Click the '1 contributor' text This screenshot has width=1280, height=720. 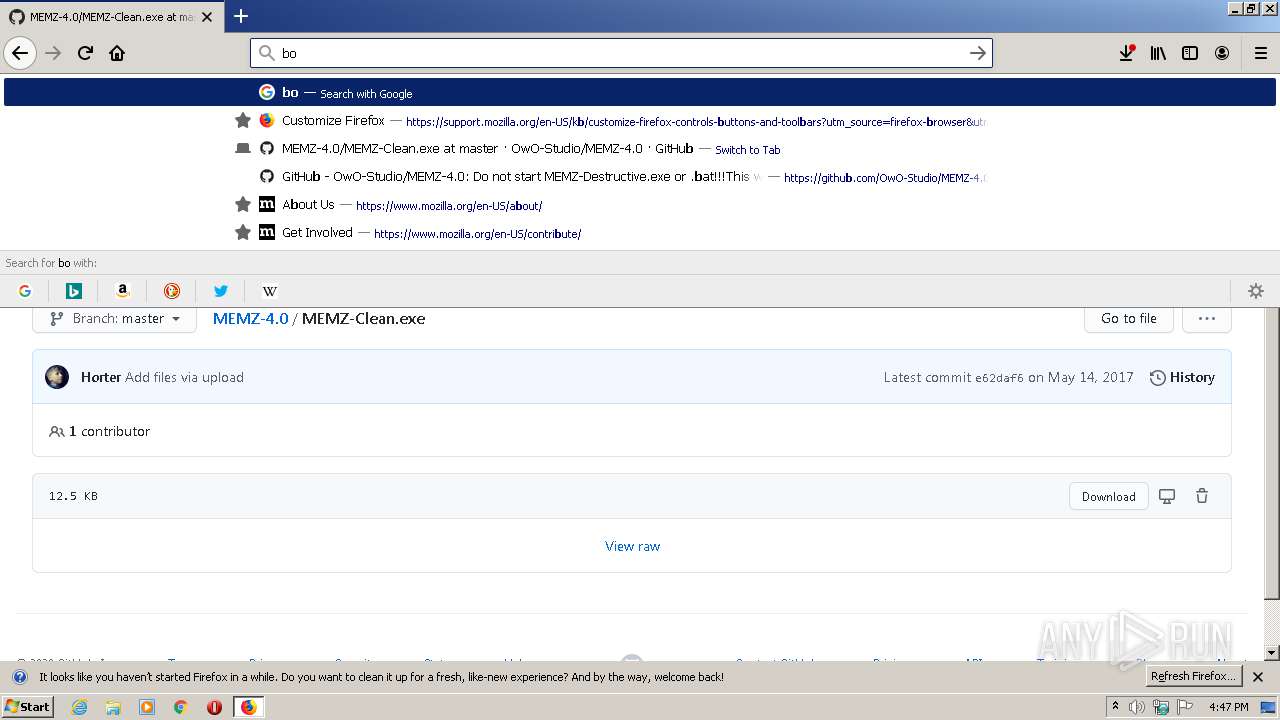point(109,431)
